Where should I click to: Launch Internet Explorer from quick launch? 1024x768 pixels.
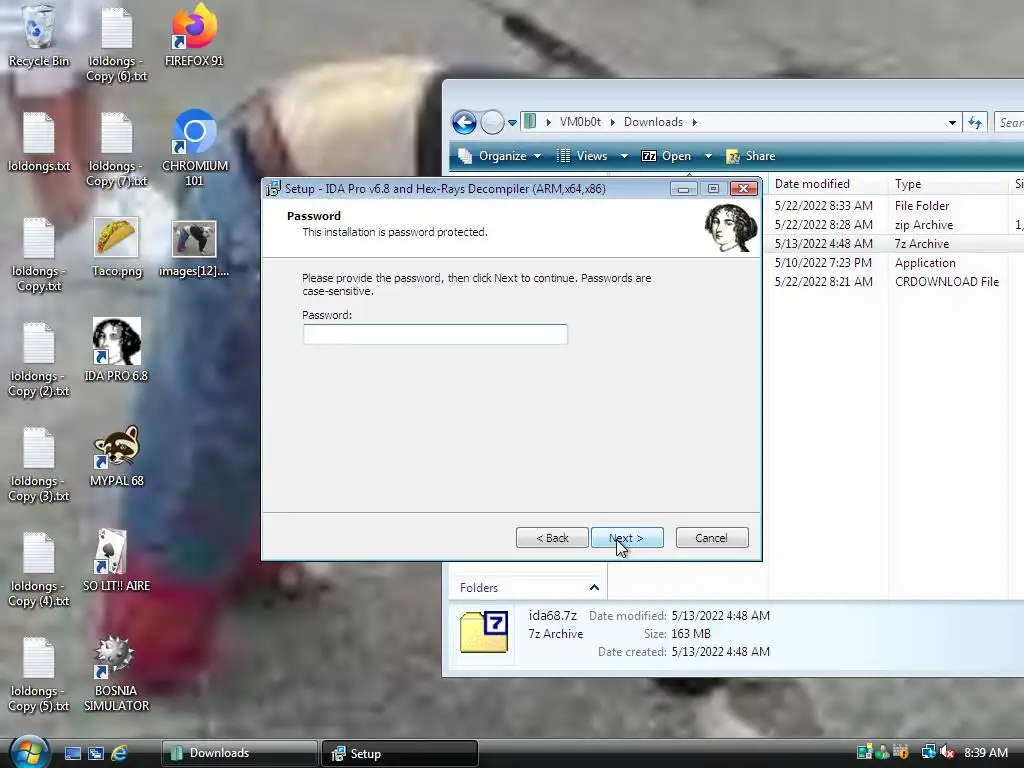click(120, 754)
